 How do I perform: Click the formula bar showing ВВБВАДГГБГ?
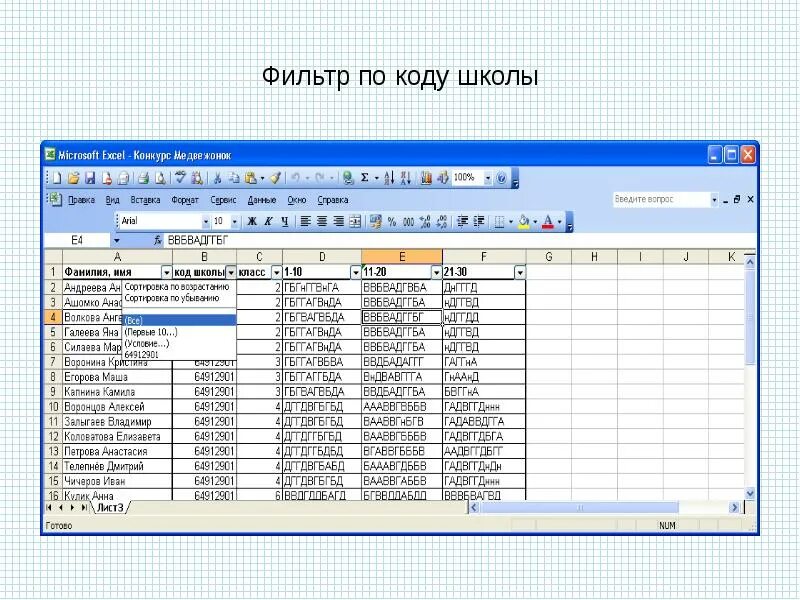click(x=459, y=240)
